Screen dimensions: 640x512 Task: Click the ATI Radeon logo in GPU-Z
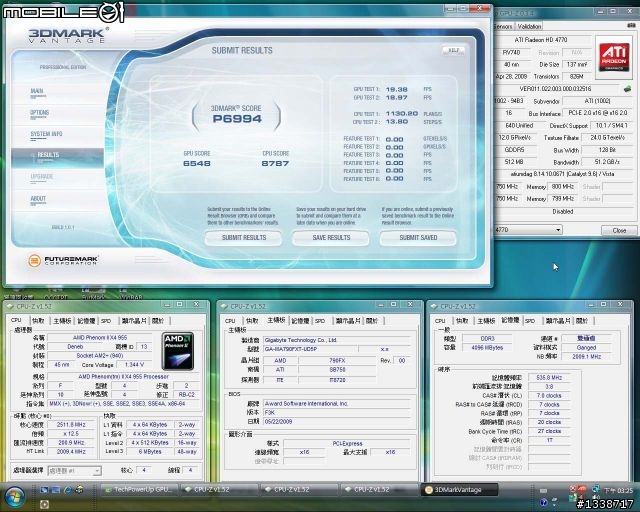pos(614,57)
